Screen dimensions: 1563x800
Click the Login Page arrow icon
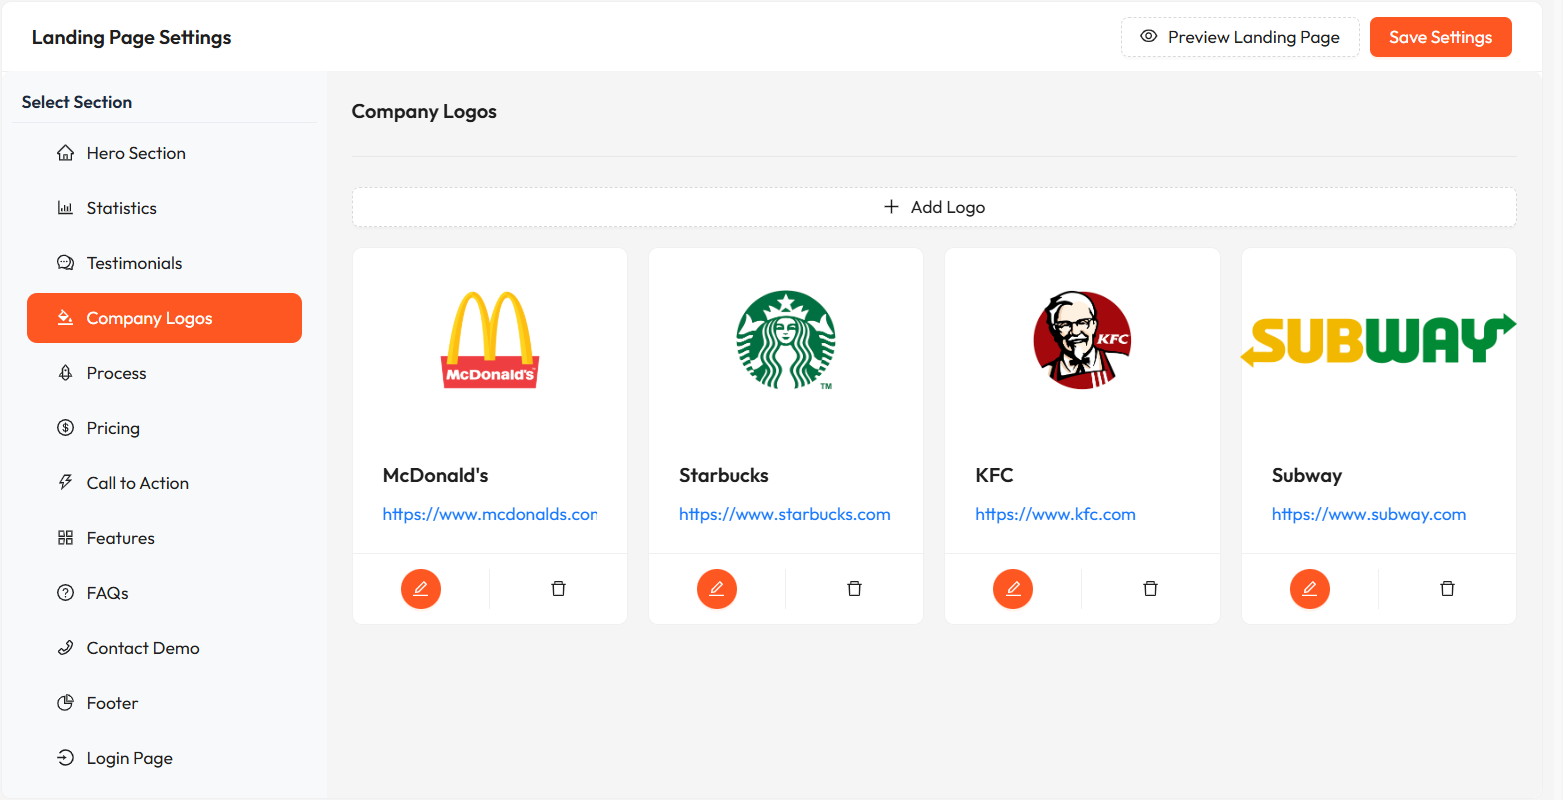tap(66, 758)
